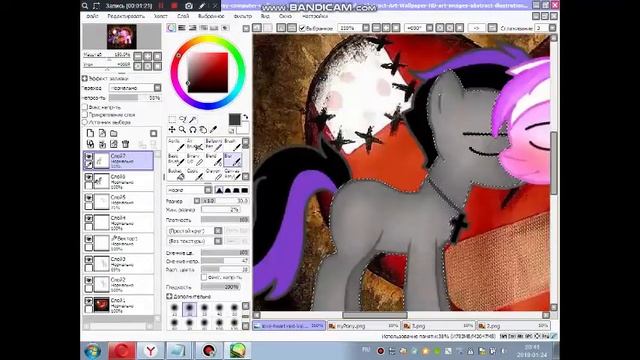Screen dimensions: 640x360
Task: Select the rectangular selection tool
Action: tap(172, 119)
